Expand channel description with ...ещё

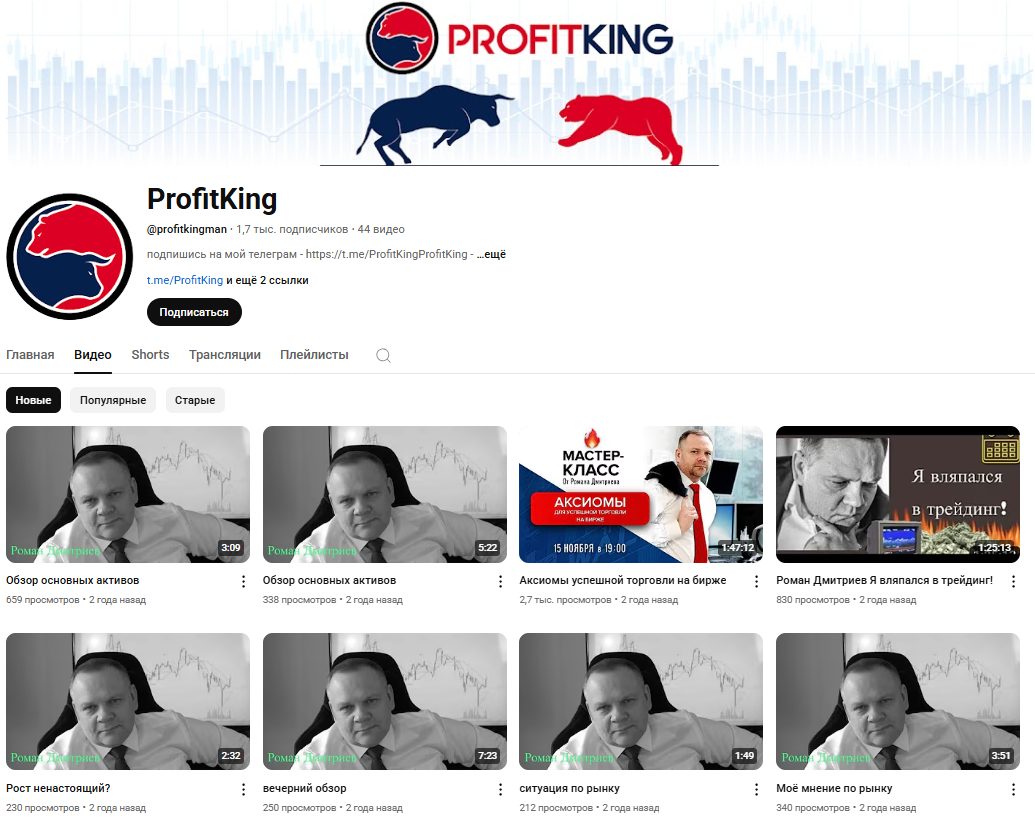491,254
